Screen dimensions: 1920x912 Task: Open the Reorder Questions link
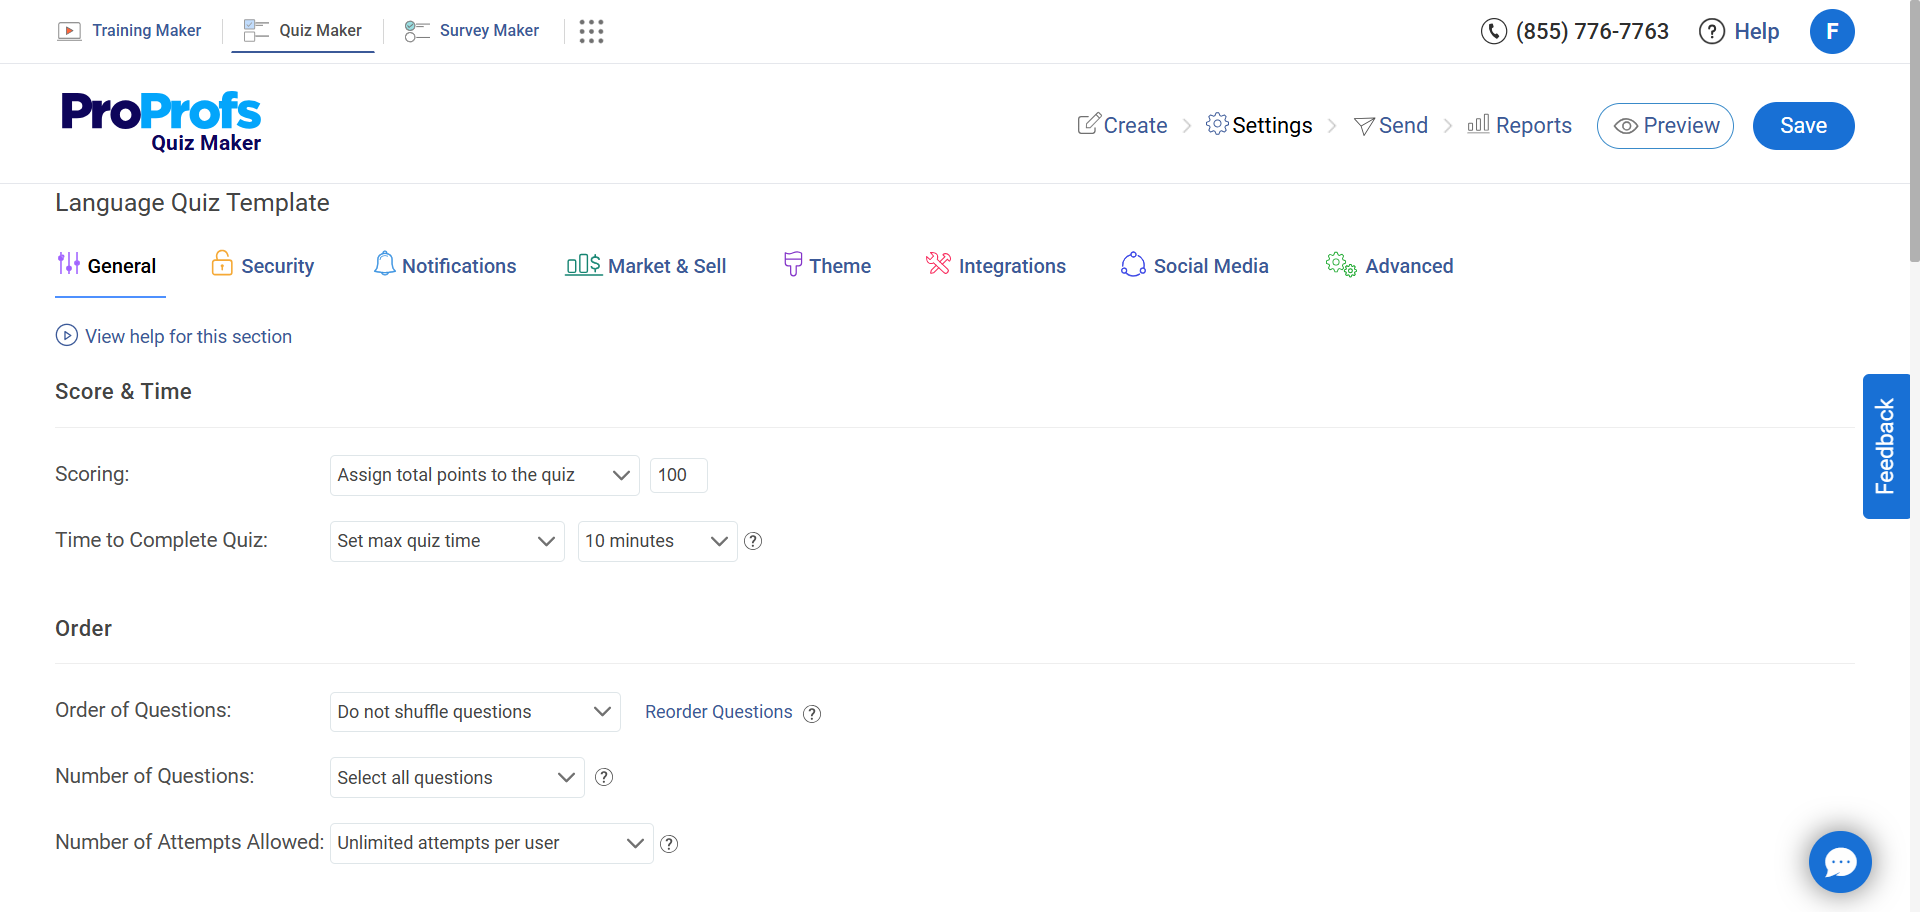coord(718,712)
